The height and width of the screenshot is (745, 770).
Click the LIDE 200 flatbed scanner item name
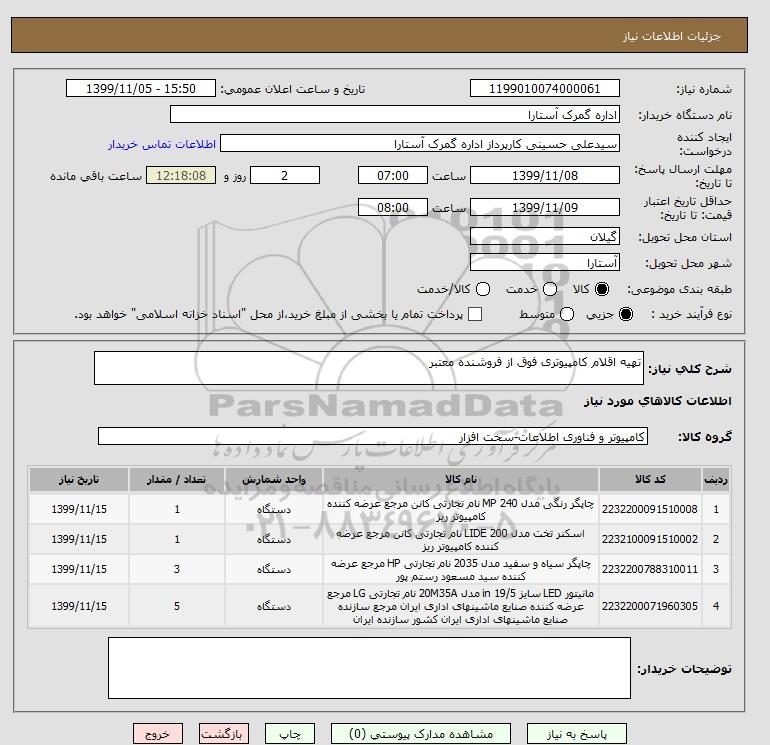point(461,540)
